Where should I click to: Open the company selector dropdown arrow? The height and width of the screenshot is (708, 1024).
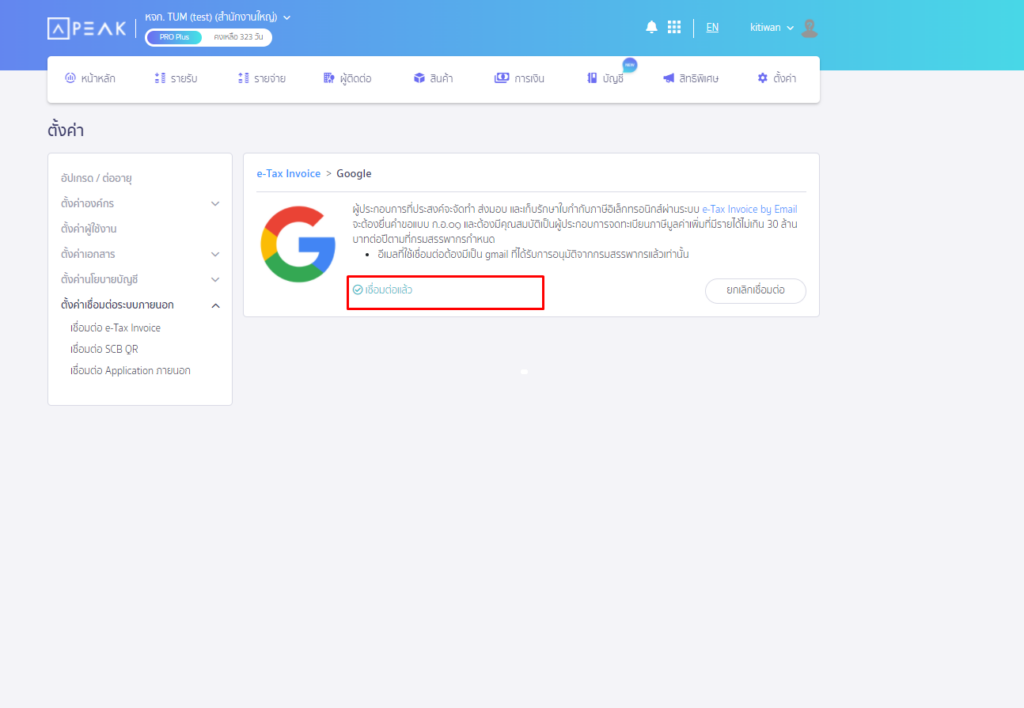click(287, 18)
